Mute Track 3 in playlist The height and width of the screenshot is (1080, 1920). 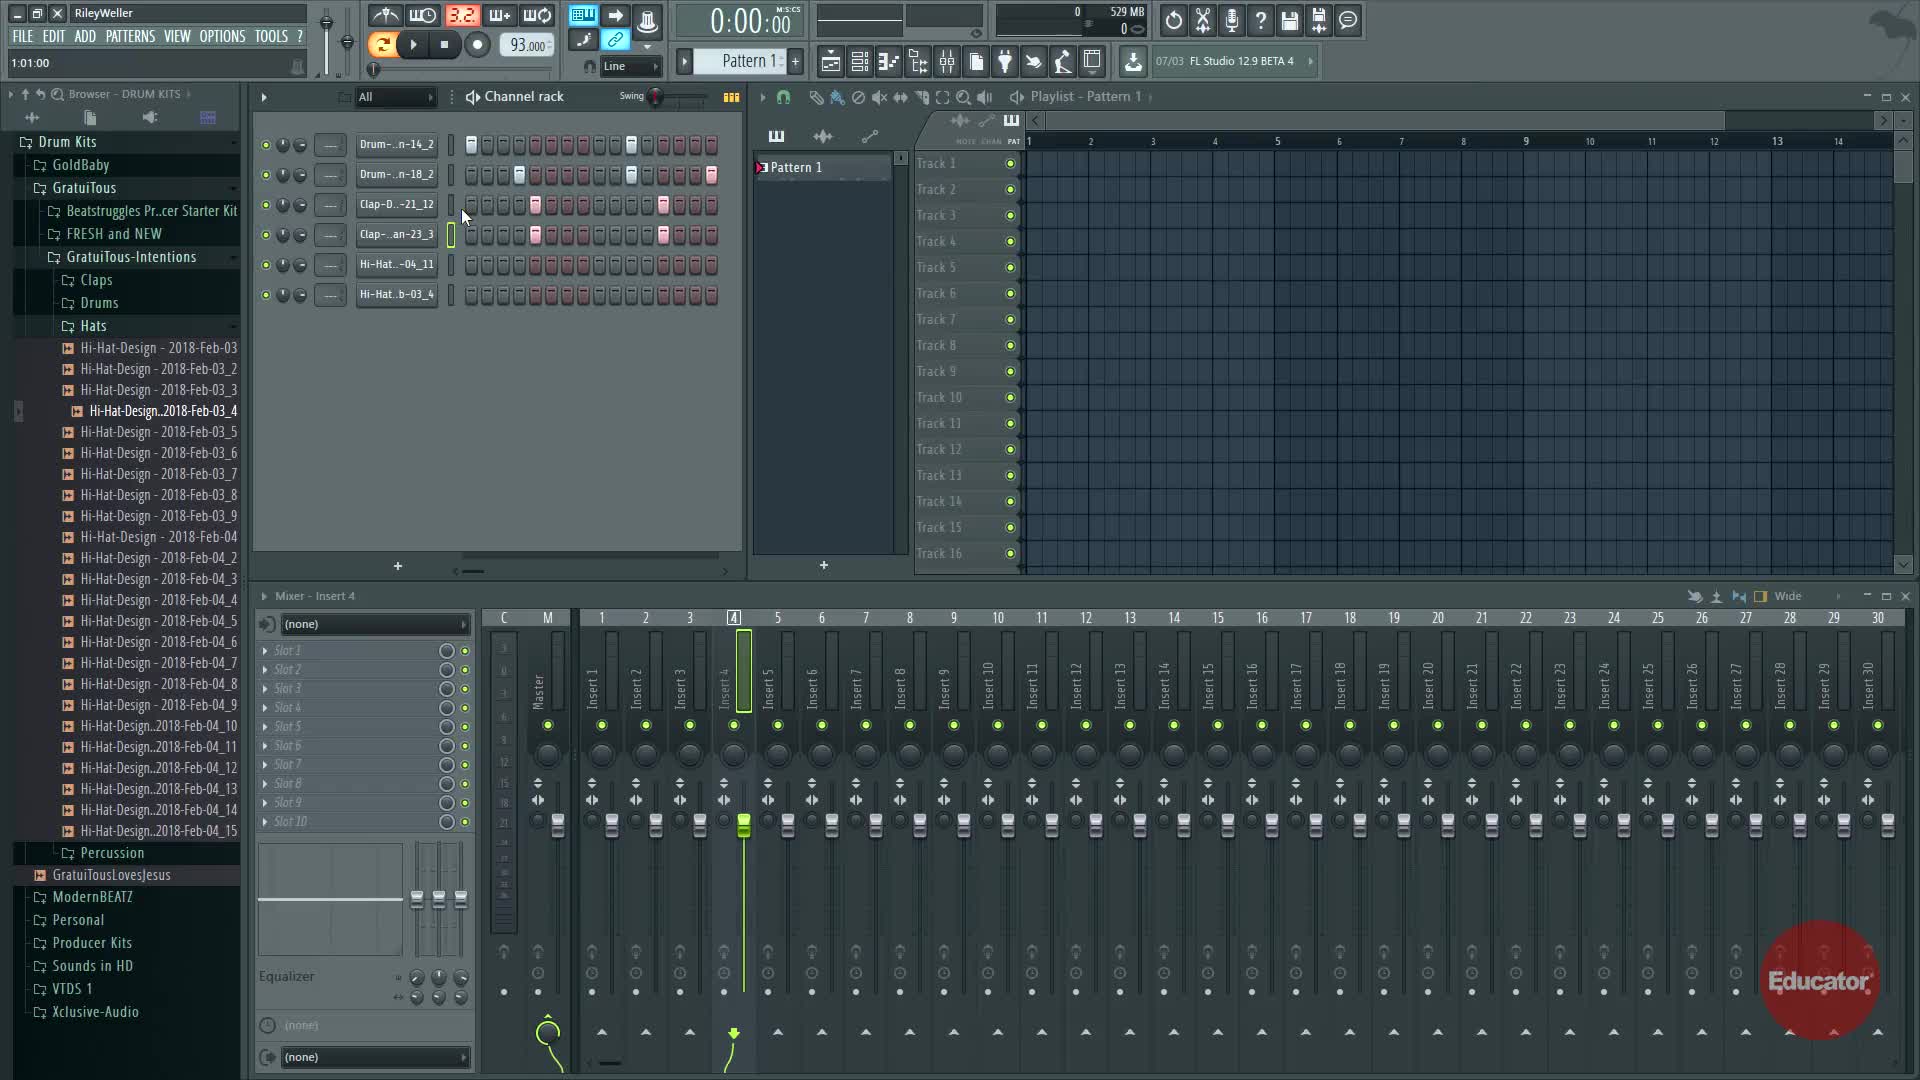pos(1010,216)
